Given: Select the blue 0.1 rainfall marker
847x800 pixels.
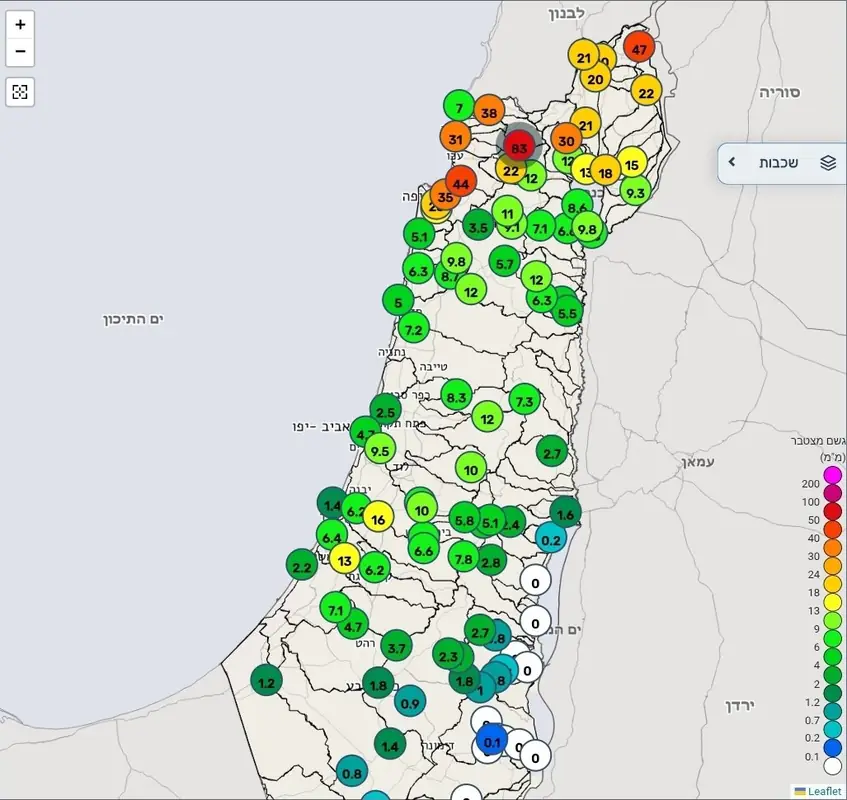Looking at the screenshot, I should (x=492, y=742).
